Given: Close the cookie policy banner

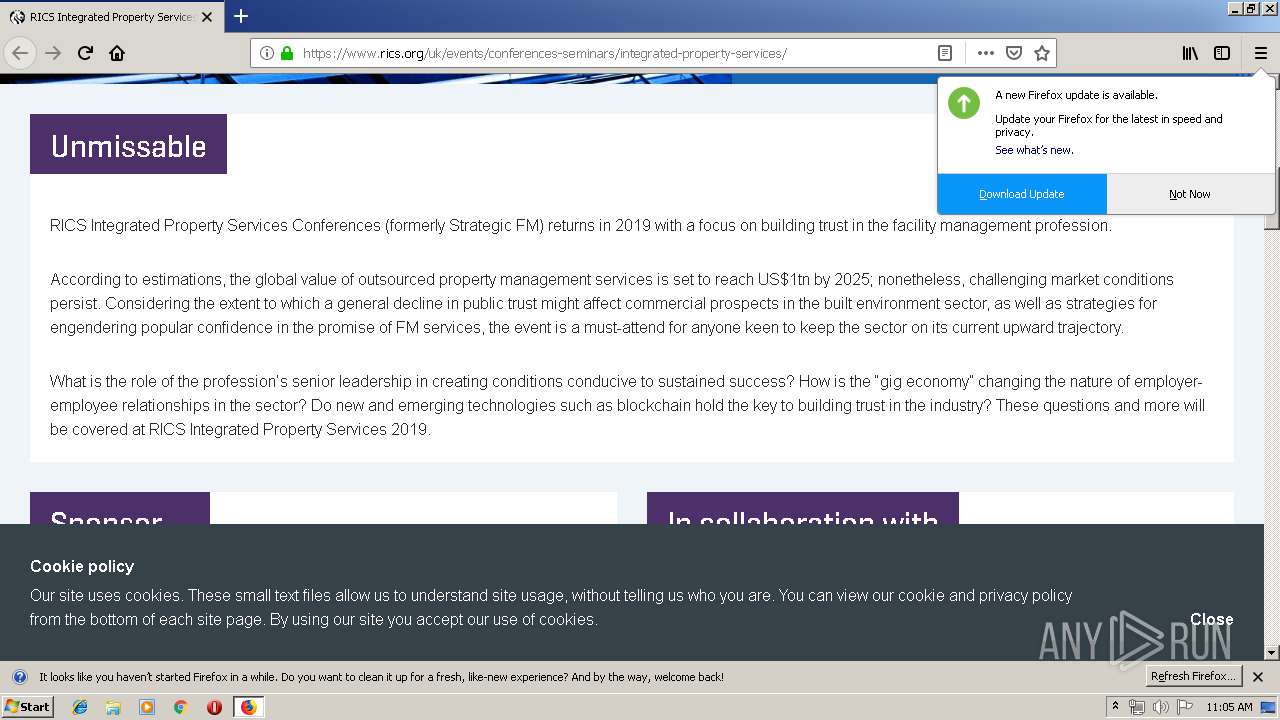Looking at the screenshot, I should [1211, 619].
